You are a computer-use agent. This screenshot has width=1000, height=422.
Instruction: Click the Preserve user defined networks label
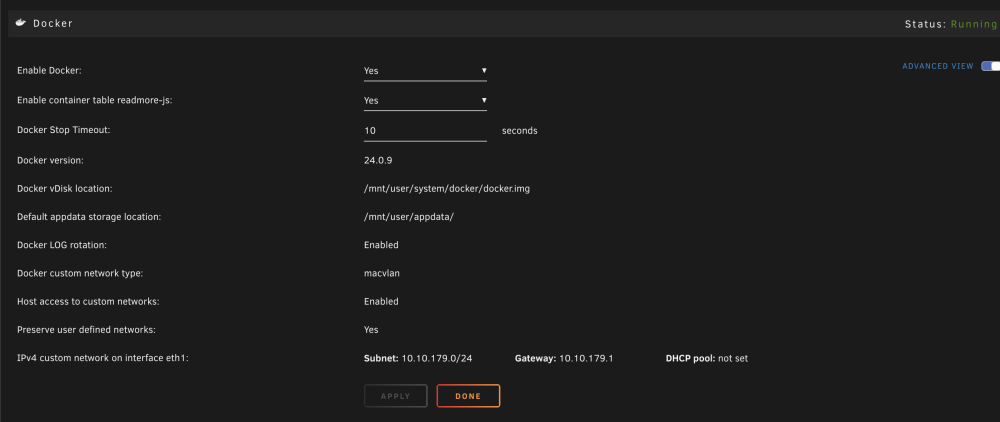[x=86, y=330]
